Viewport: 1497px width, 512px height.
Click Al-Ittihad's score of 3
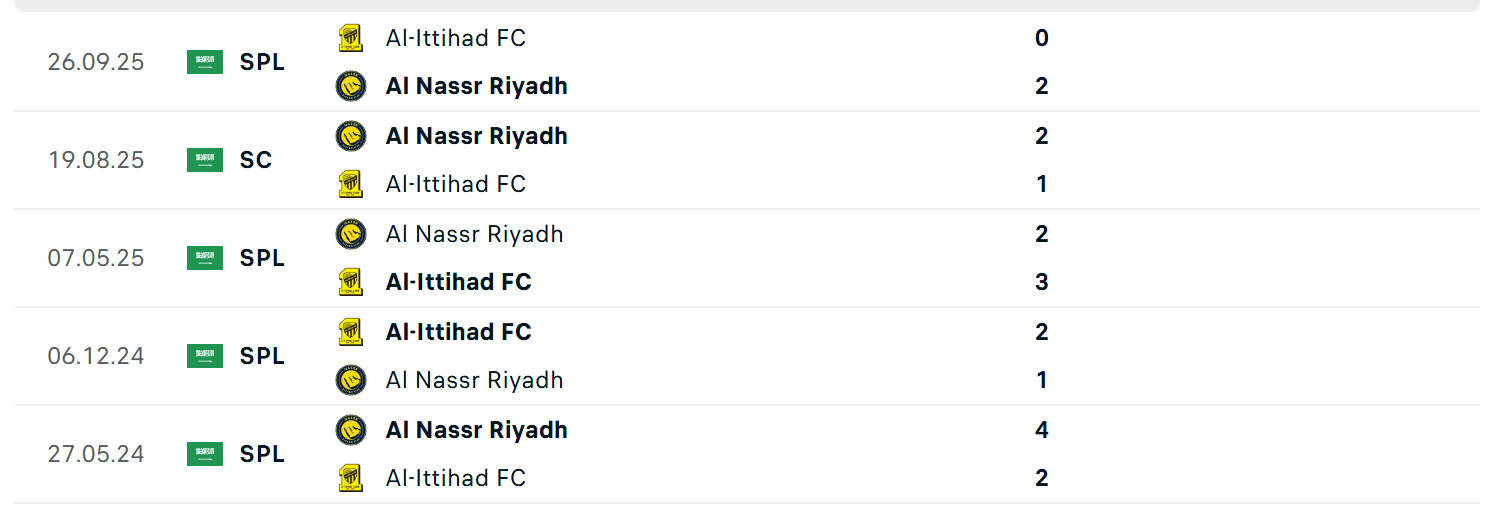(1042, 282)
